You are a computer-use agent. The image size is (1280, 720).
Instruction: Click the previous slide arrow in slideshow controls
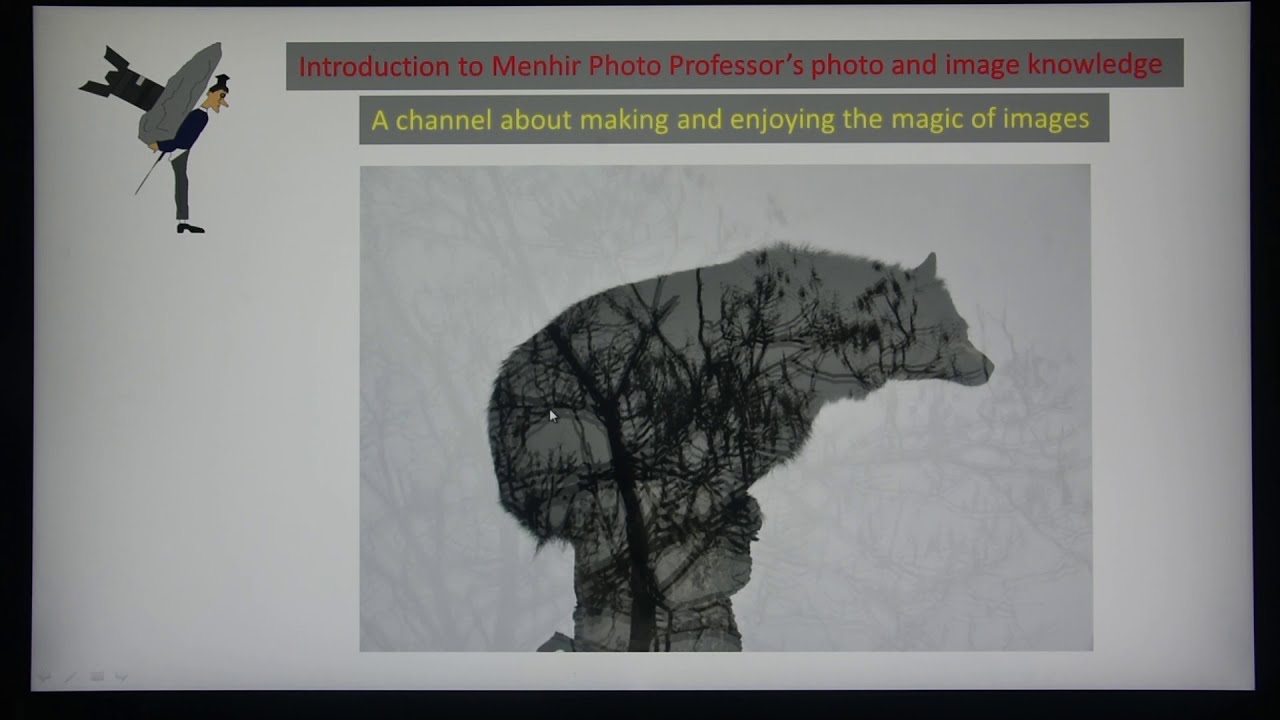[x=45, y=677]
